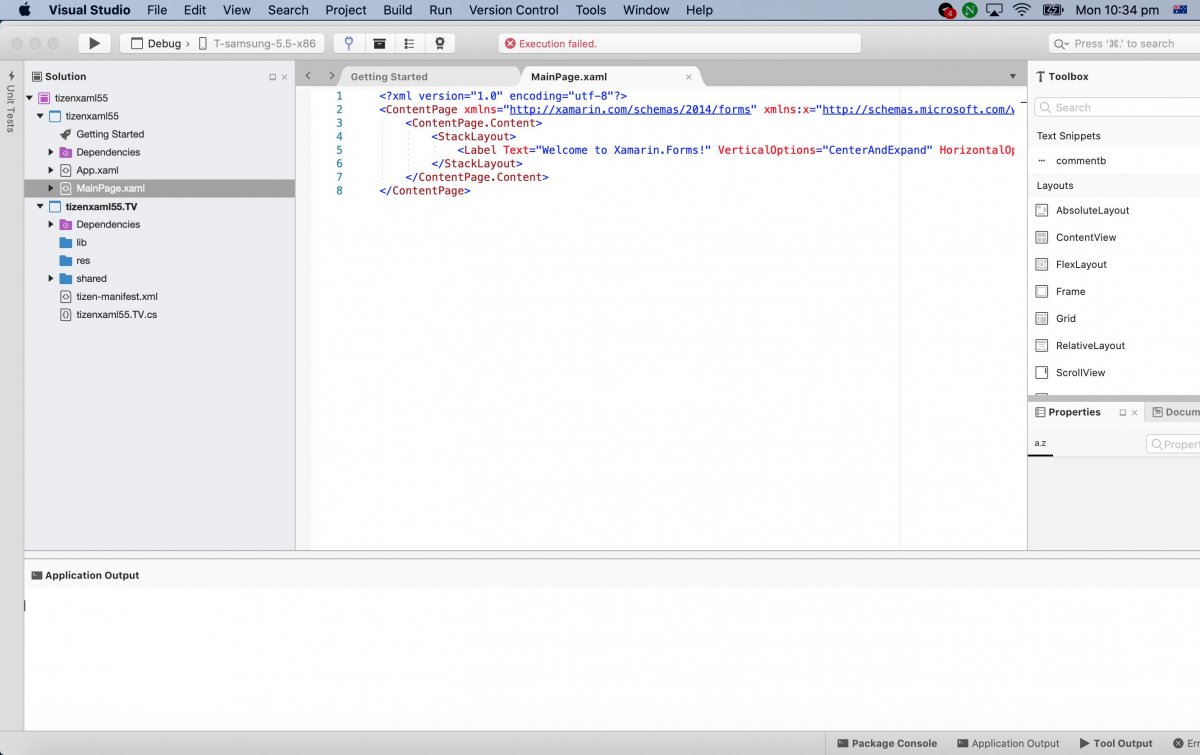Click the Tool Output button

coord(1116,743)
